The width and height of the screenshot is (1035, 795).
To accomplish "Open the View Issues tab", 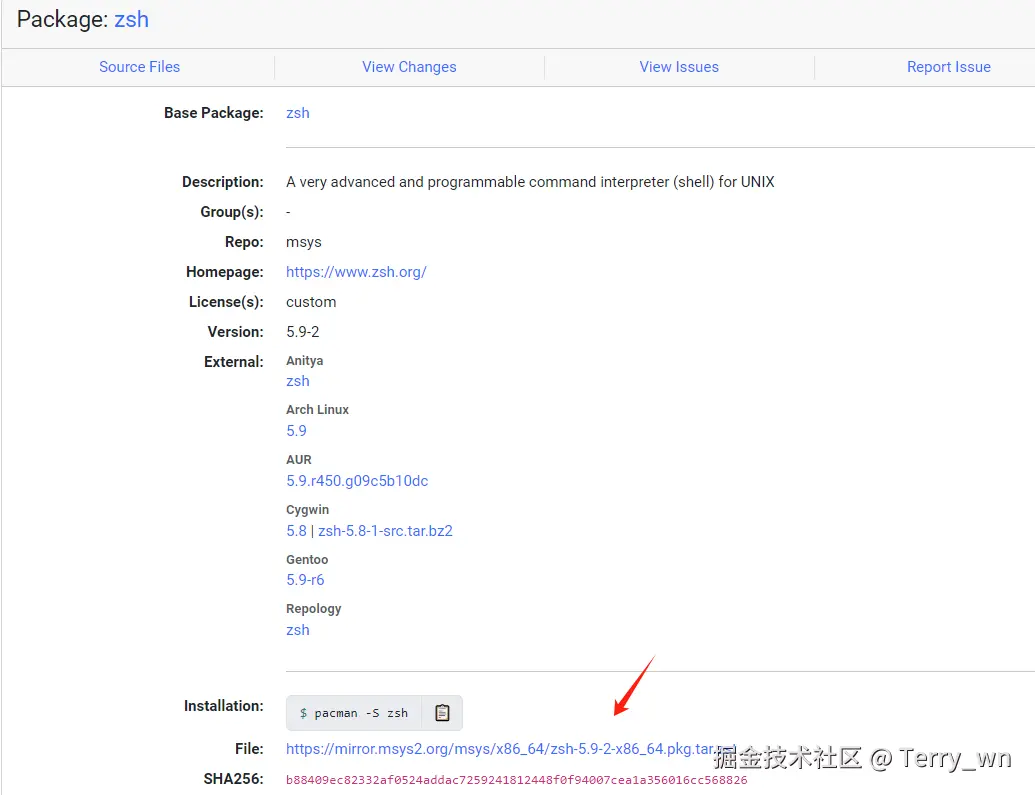I will [679, 67].
